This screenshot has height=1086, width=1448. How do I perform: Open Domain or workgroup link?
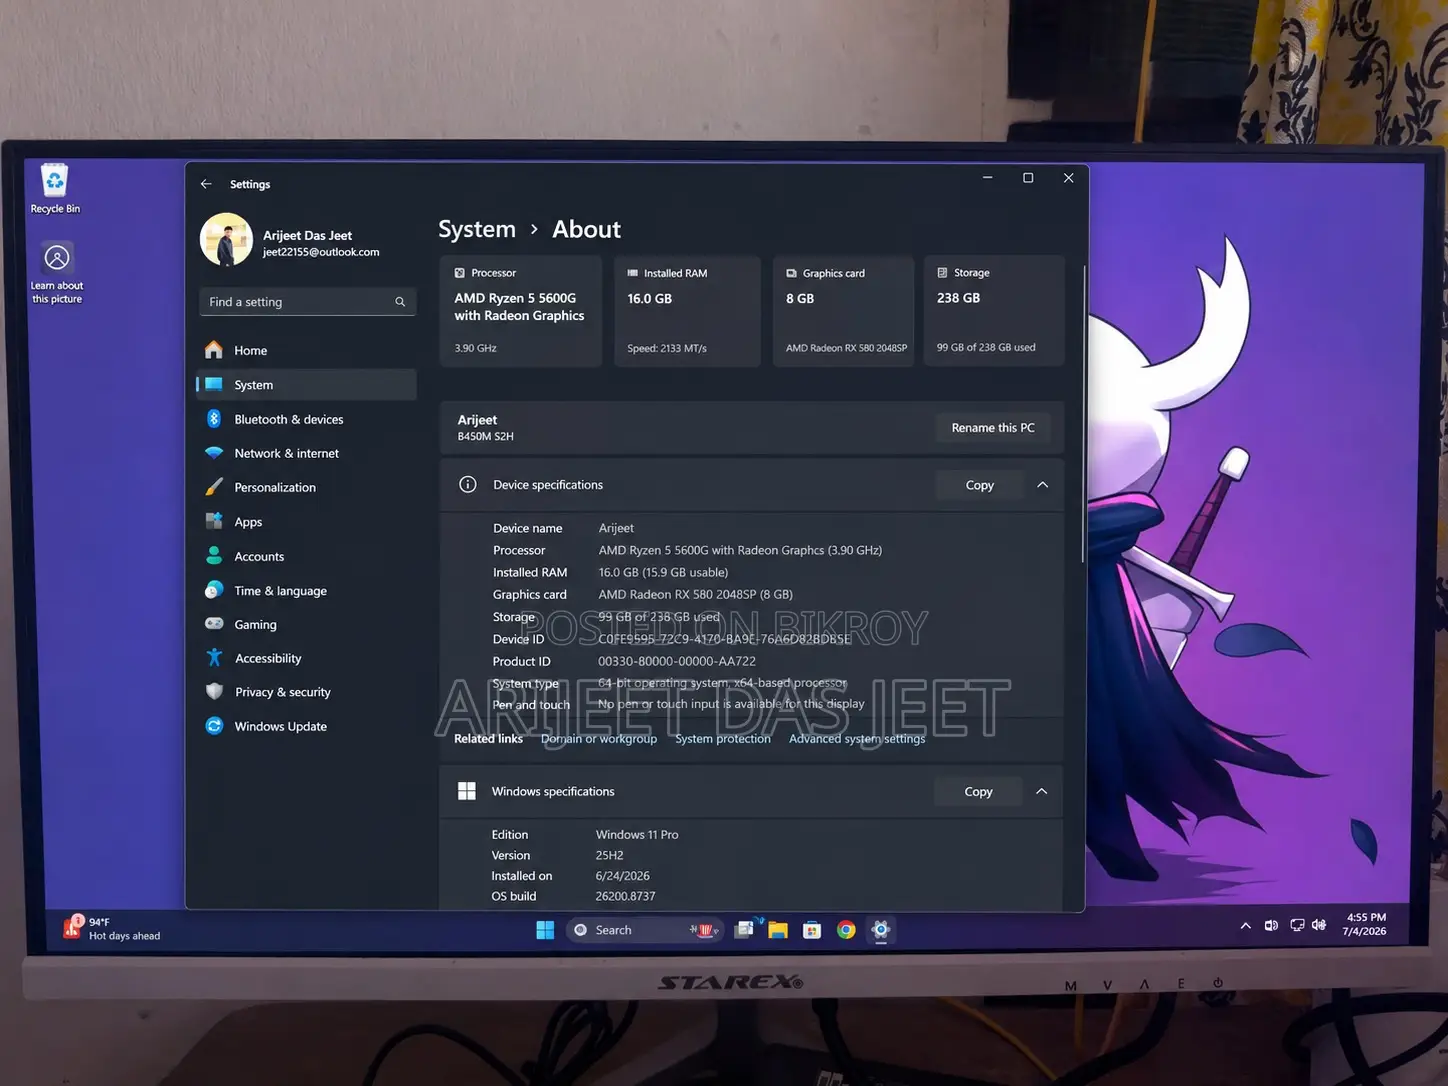(599, 739)
